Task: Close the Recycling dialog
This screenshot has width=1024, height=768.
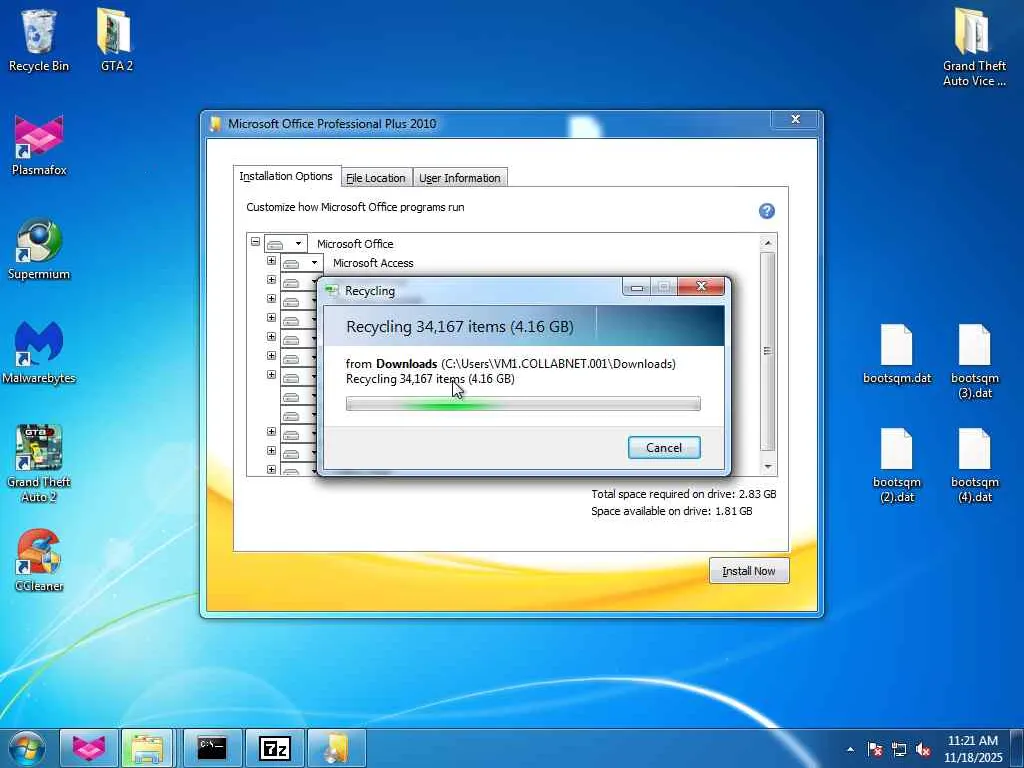Action: point(701,287)
